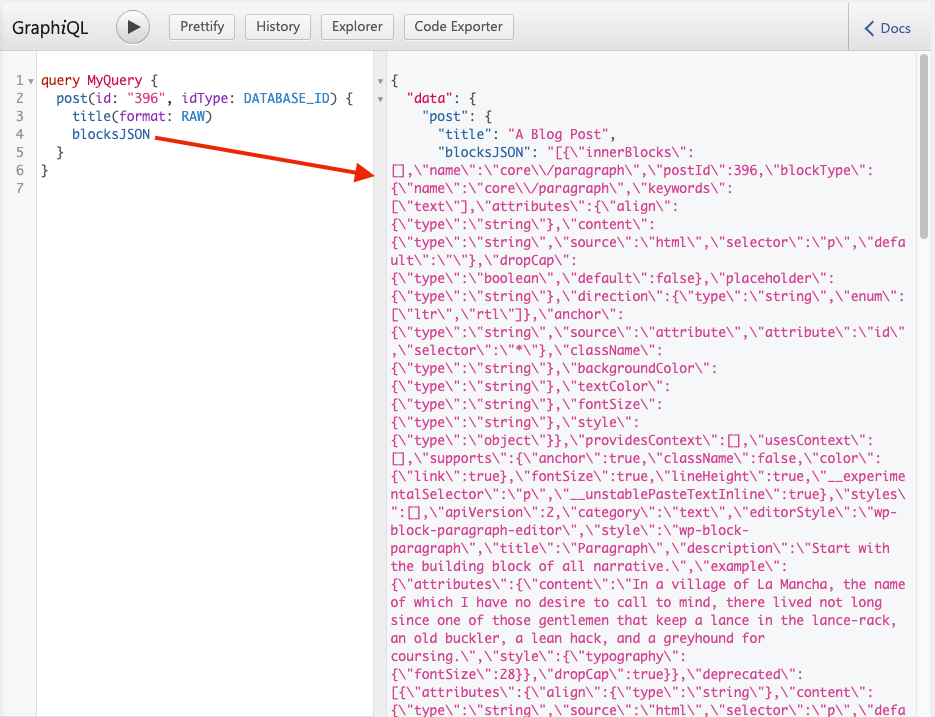935x717 pixels.
Task: Click the "396" id value in the query
Action: 146,98
